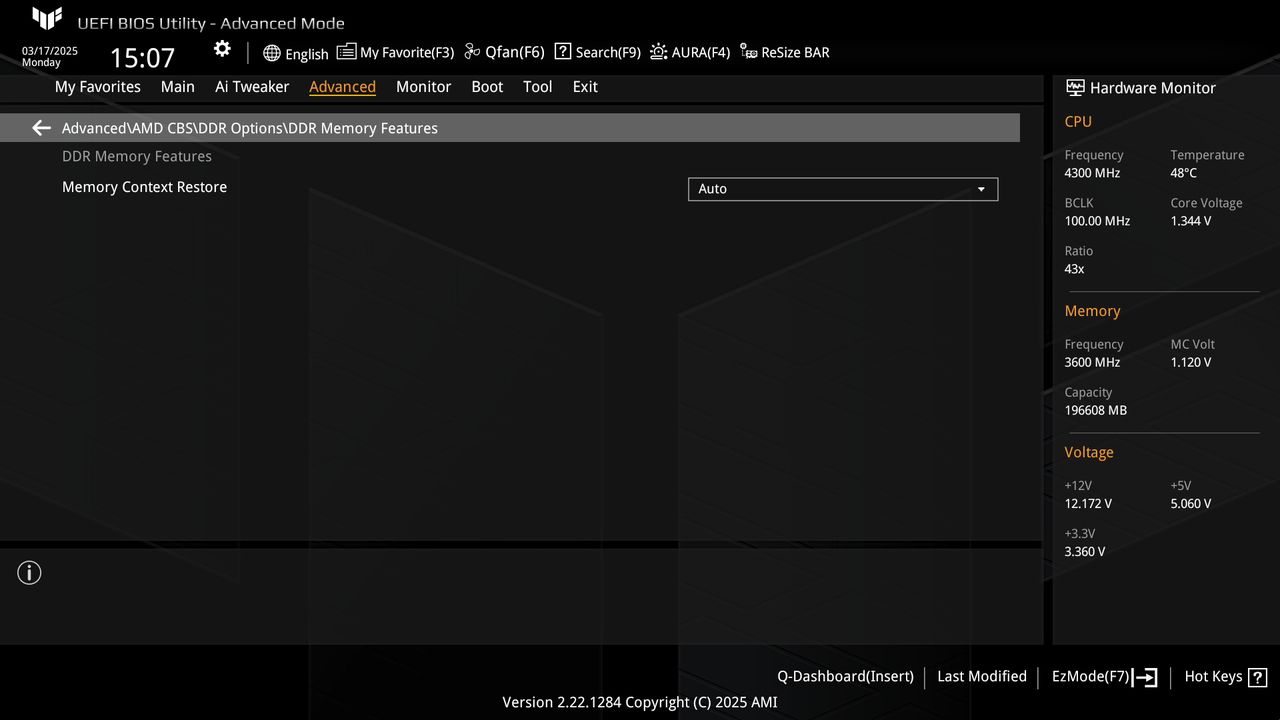Click the Ratio value 43x
Image resolution: width=1280 pixels, height=720 pixels.
(x=1074, y=269)
